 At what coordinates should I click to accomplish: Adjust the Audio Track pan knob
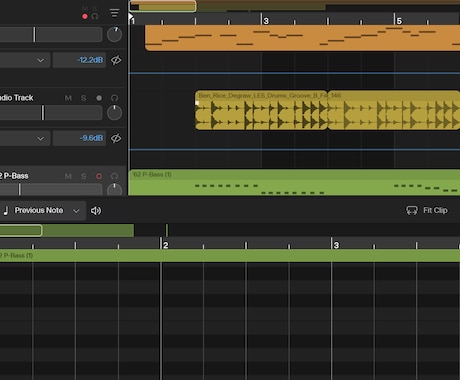[114, 113]
